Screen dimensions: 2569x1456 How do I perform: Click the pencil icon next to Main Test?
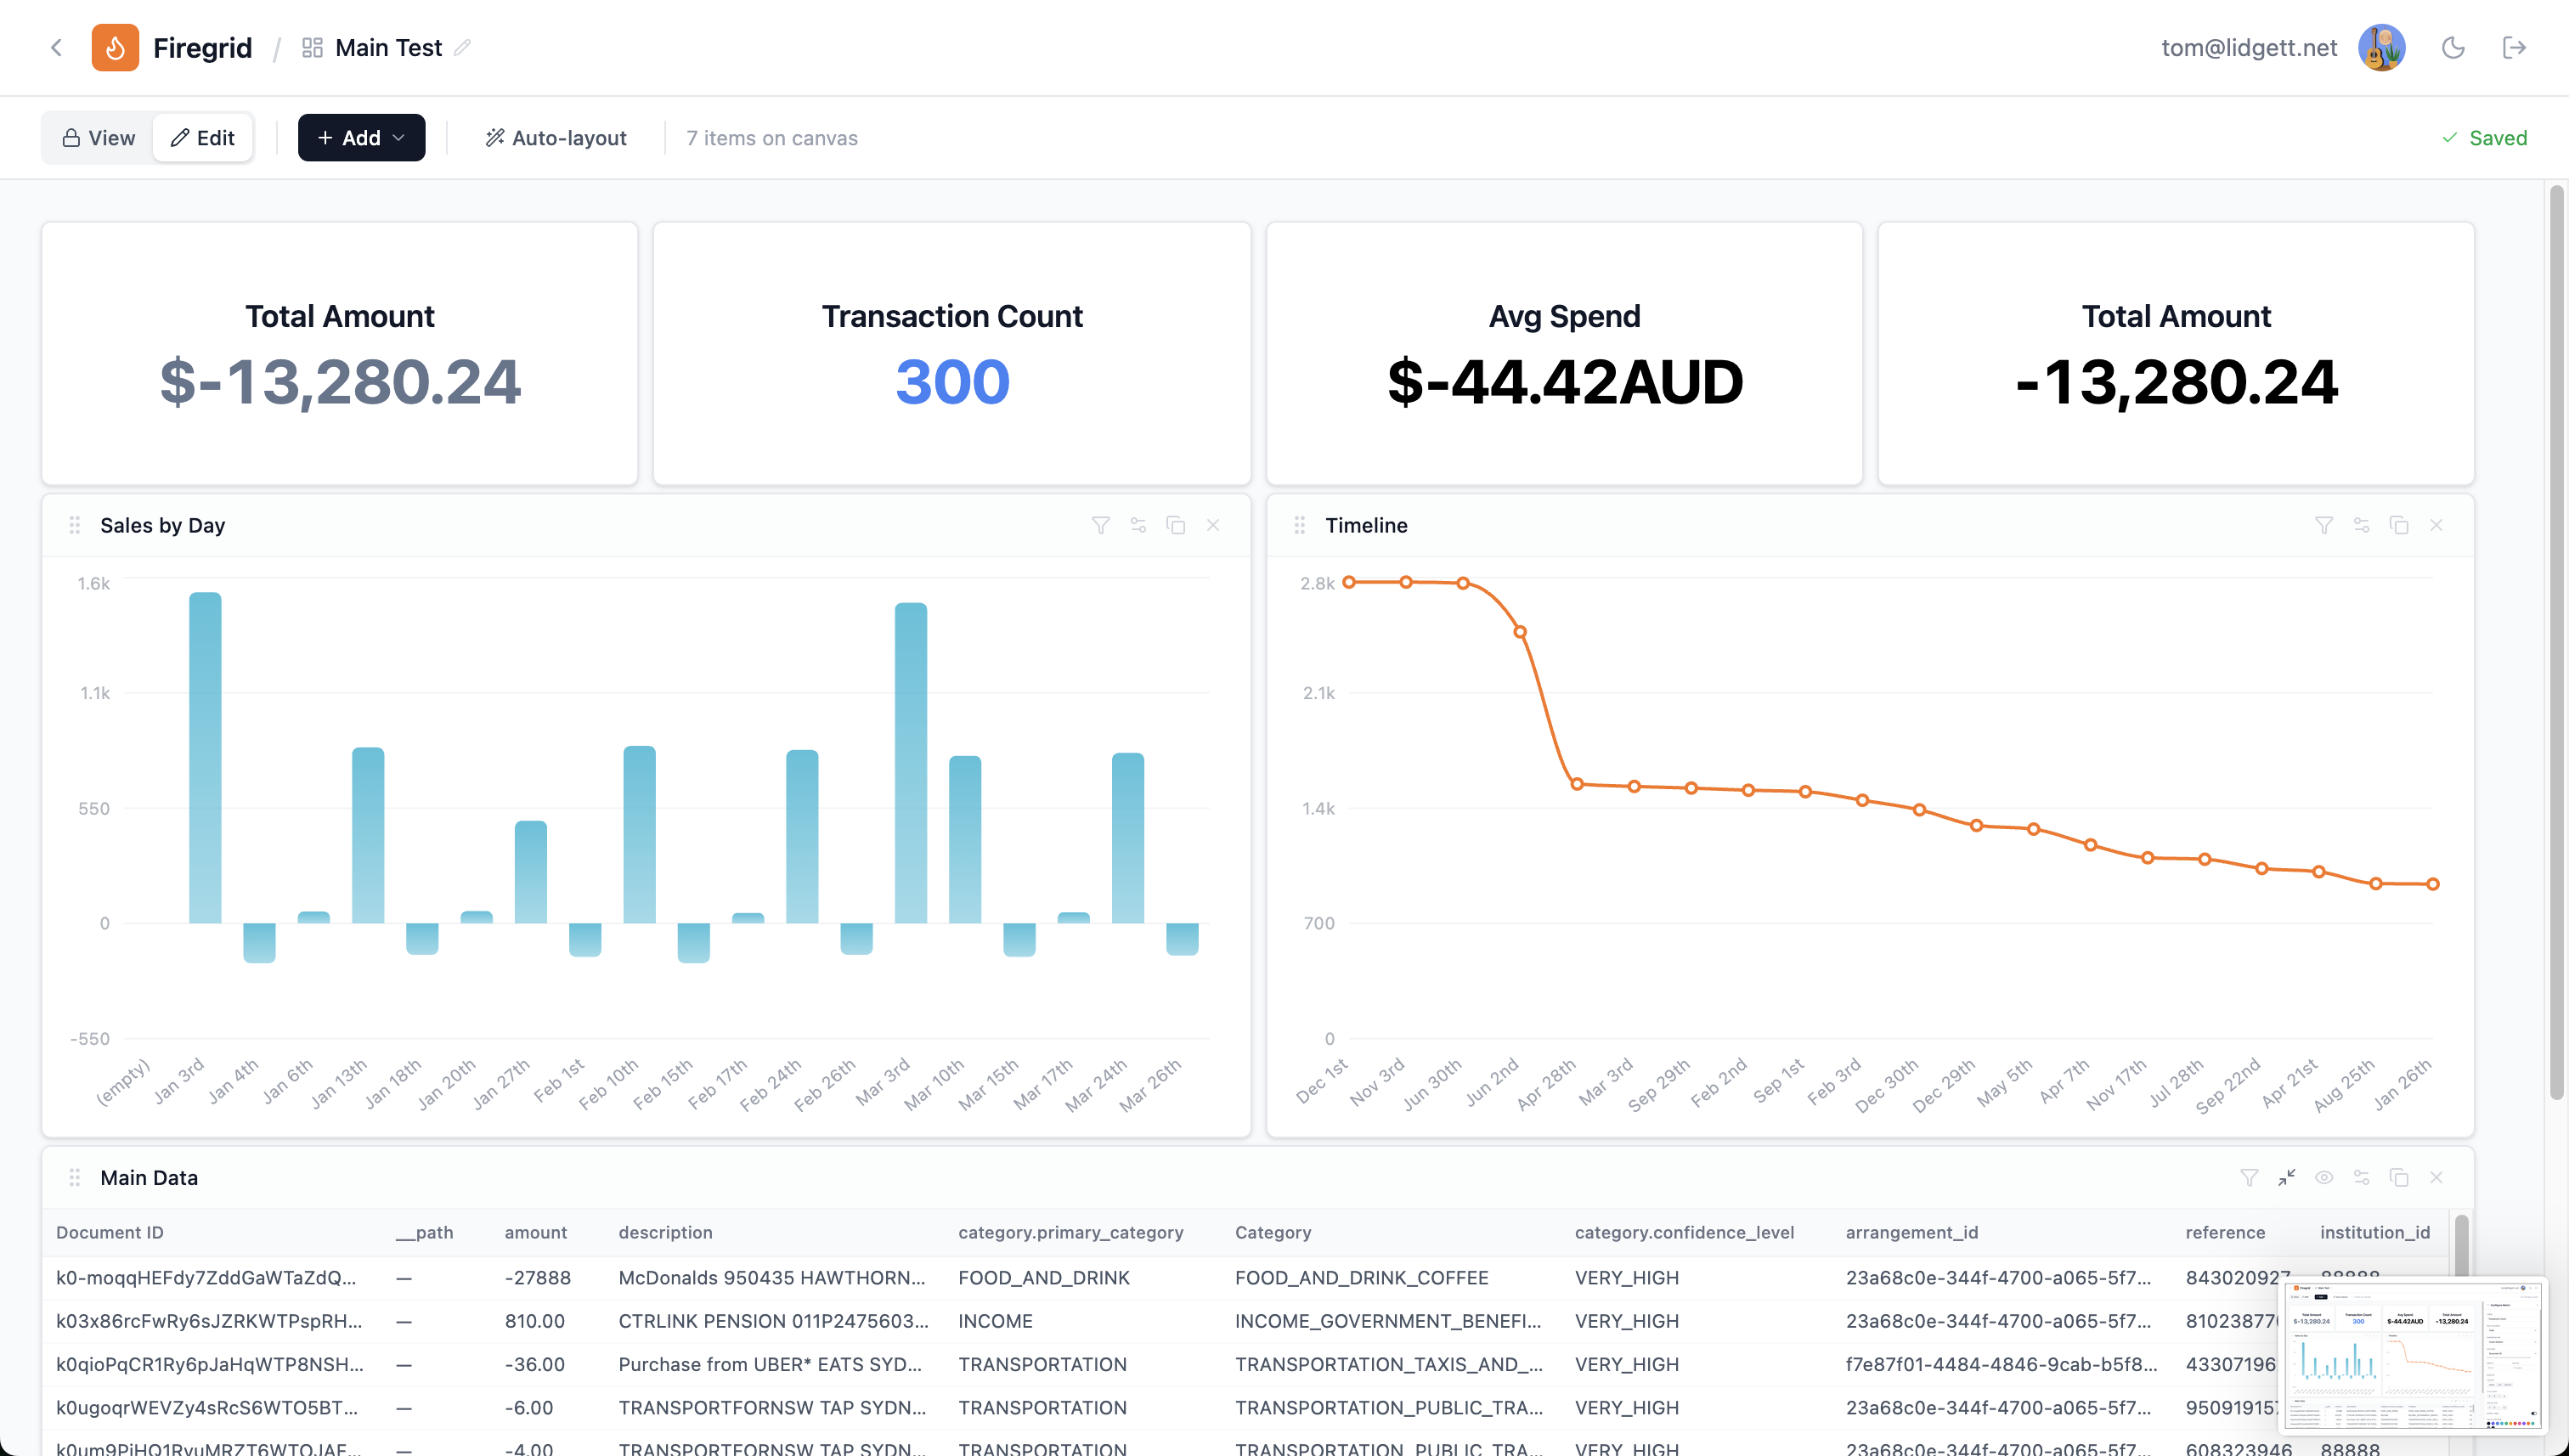pos(462,48)
